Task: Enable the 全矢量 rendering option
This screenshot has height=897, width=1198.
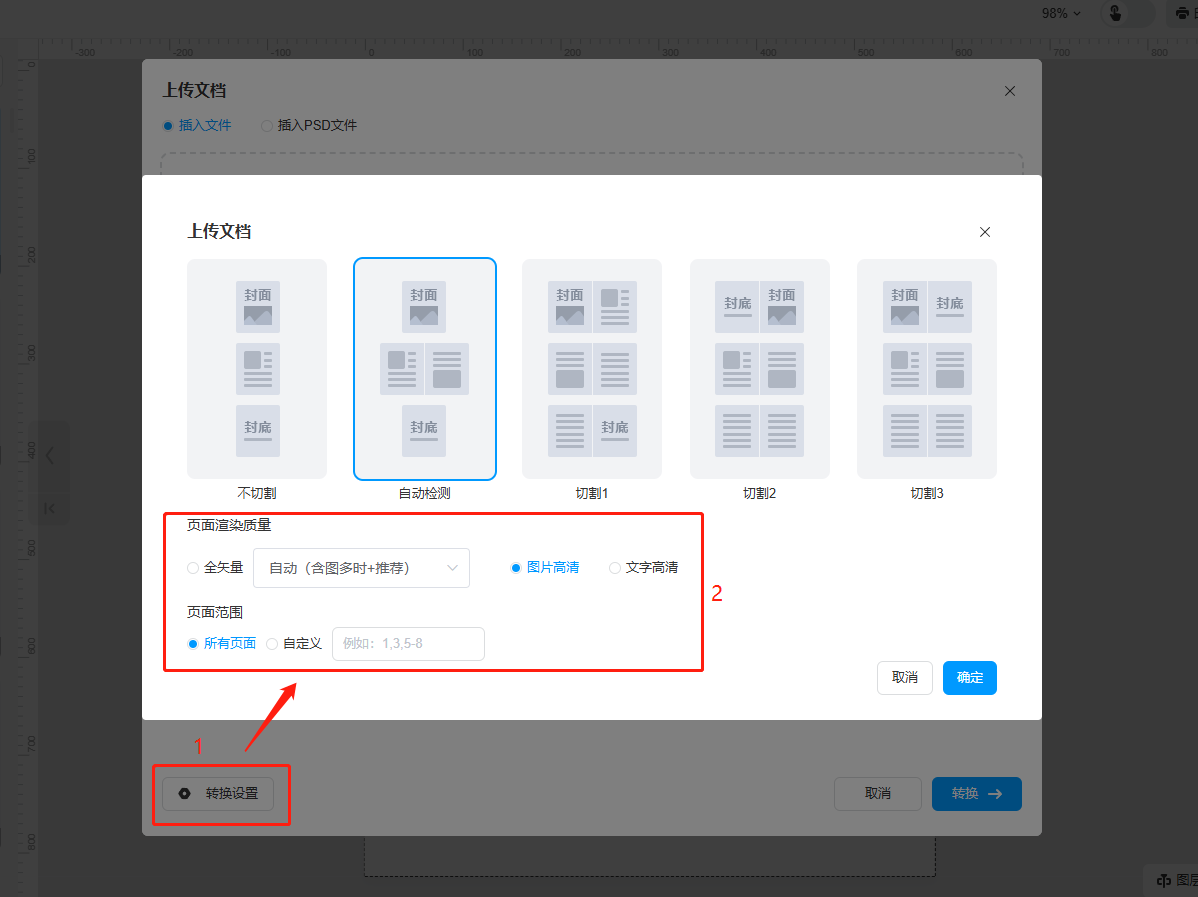Action: 194,568
